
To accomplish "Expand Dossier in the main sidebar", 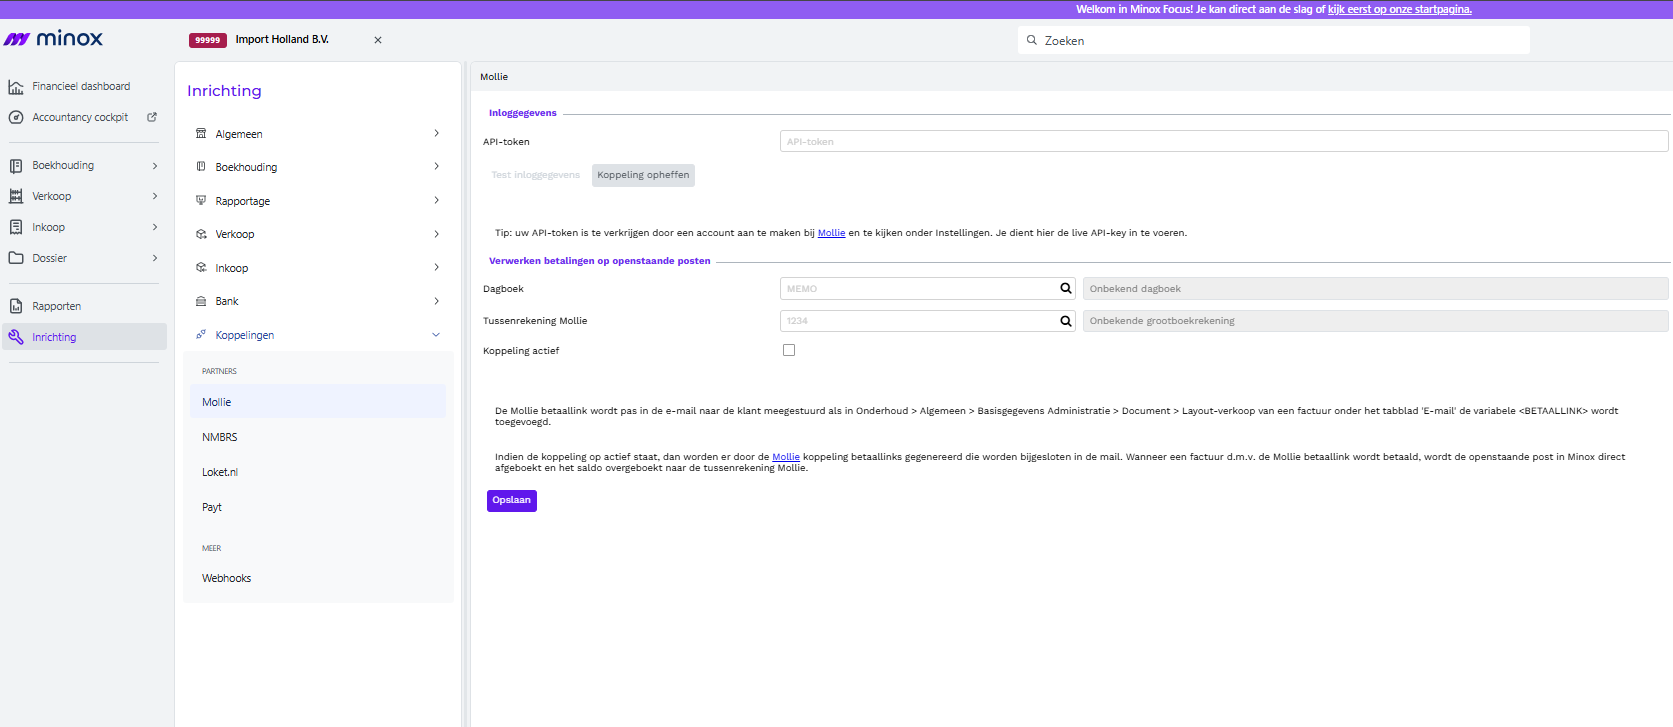I will click(155, 258).
